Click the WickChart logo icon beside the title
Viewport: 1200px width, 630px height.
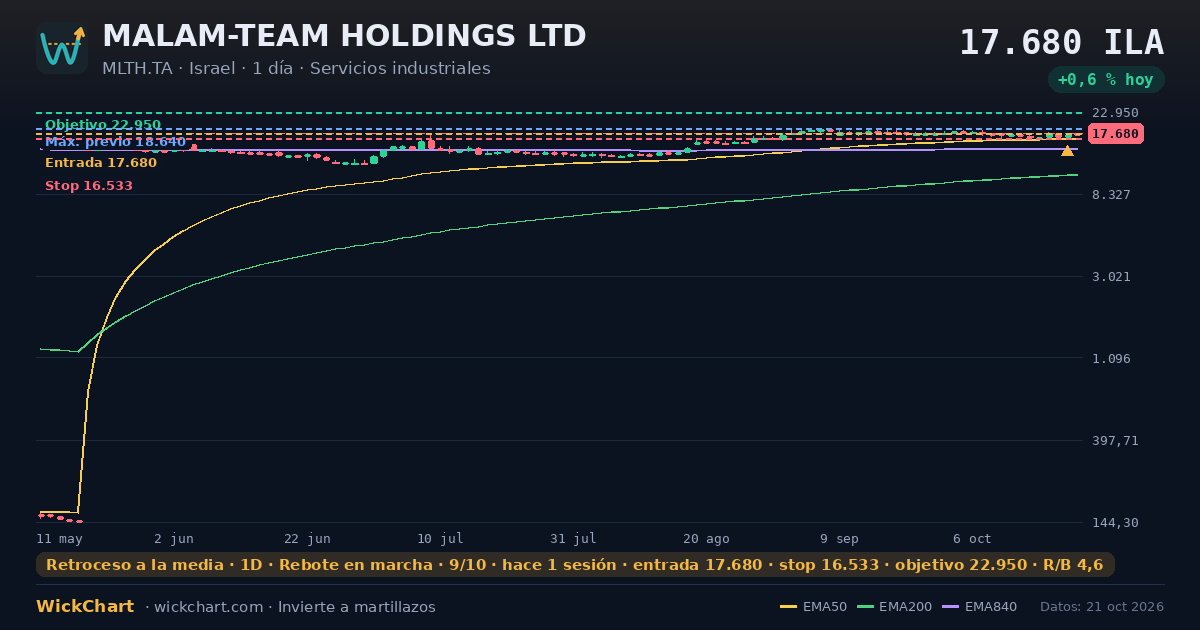point(62,48)
